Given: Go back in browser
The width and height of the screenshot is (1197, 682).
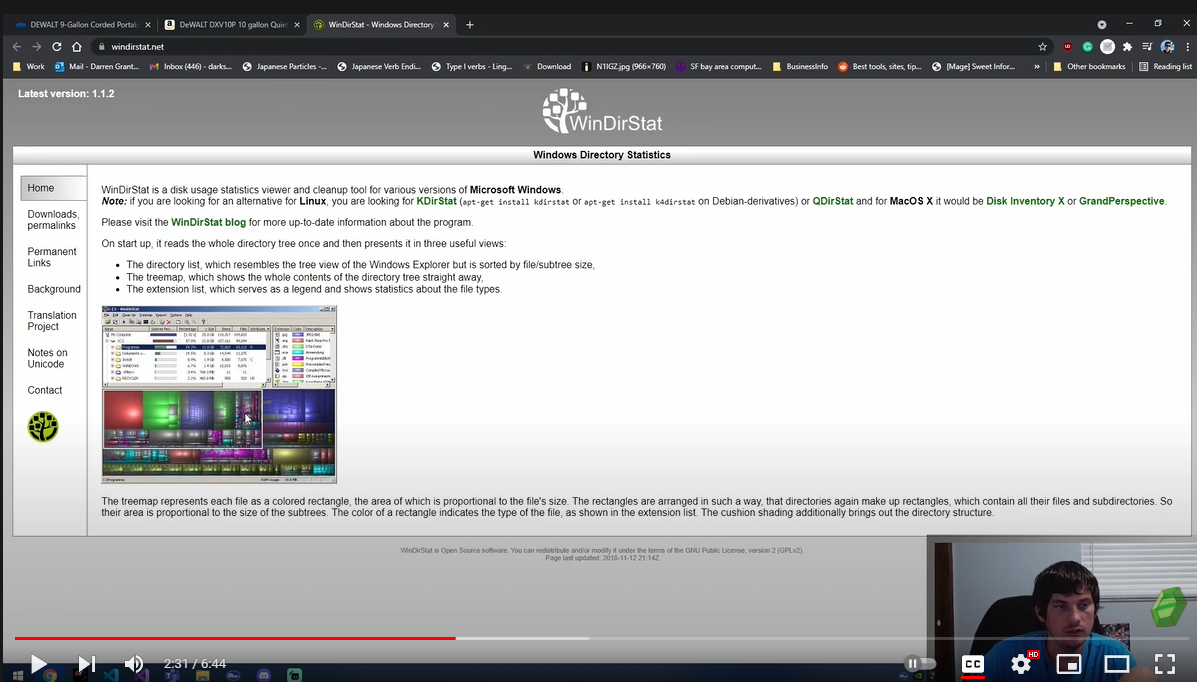Looking at the screenshot, I should tap(17, 47).
